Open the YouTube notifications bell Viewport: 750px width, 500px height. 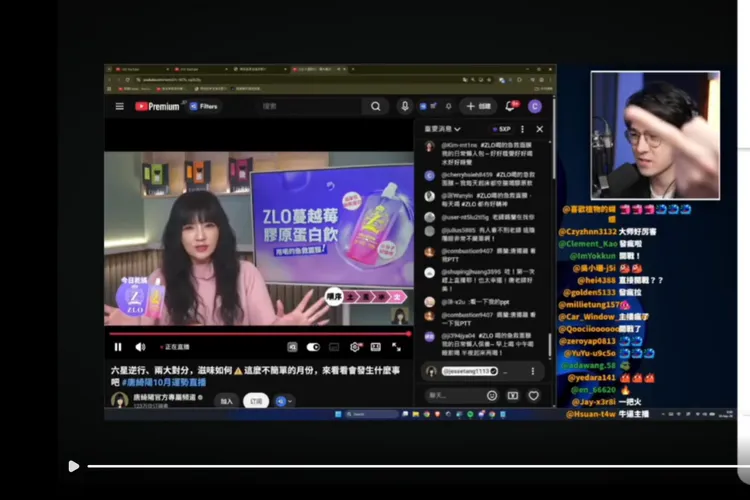coord(511,106)
